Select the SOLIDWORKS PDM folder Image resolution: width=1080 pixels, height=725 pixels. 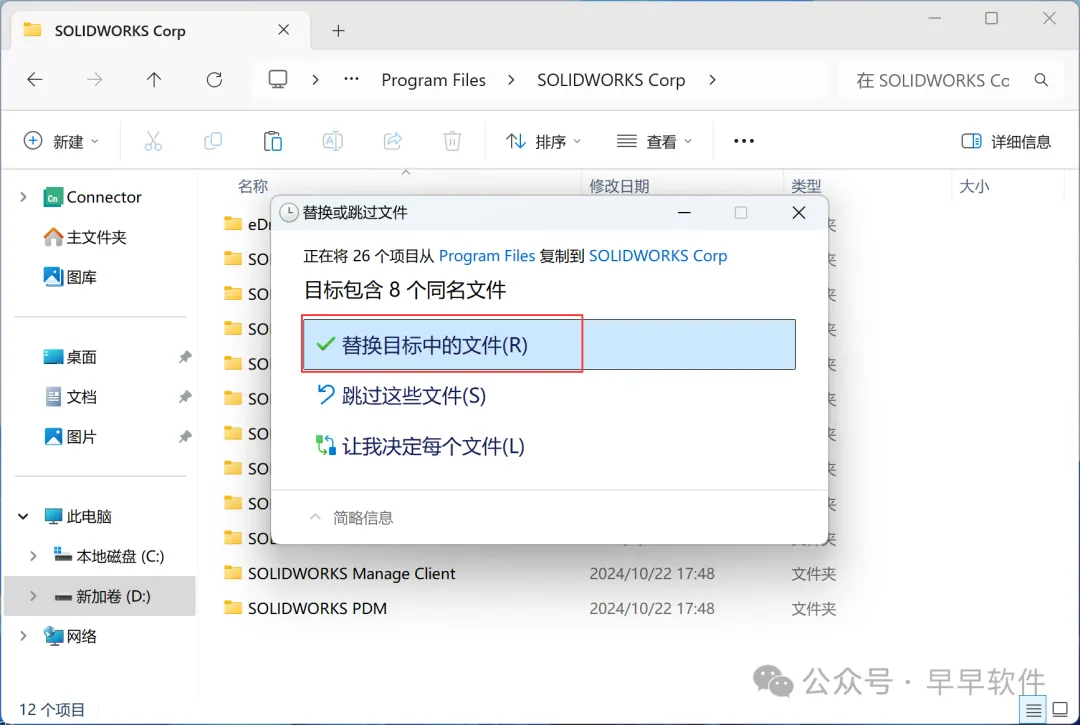317,609
